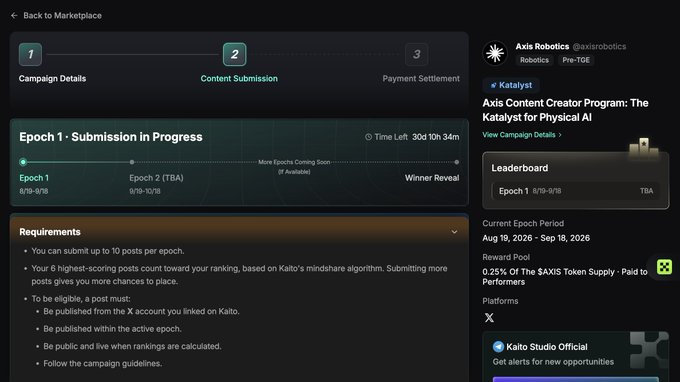Click the Campaign Details step label
Image resolution: width=680 pixels, height=382 pixels.
tap(52, 78)
